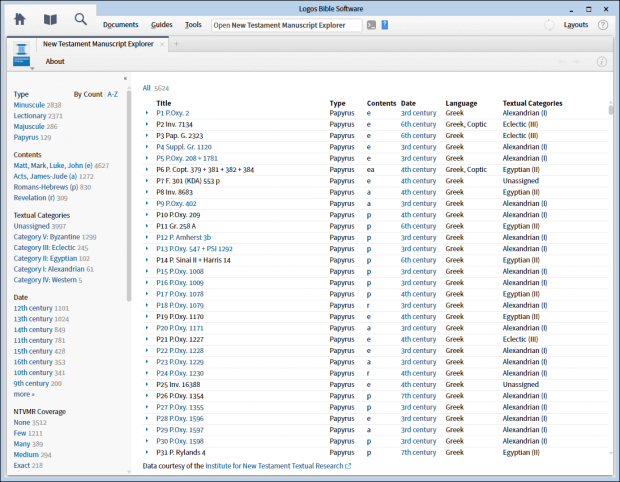Click the panel info icon
This screenshot has width=620, height=482.
(601, 62)
